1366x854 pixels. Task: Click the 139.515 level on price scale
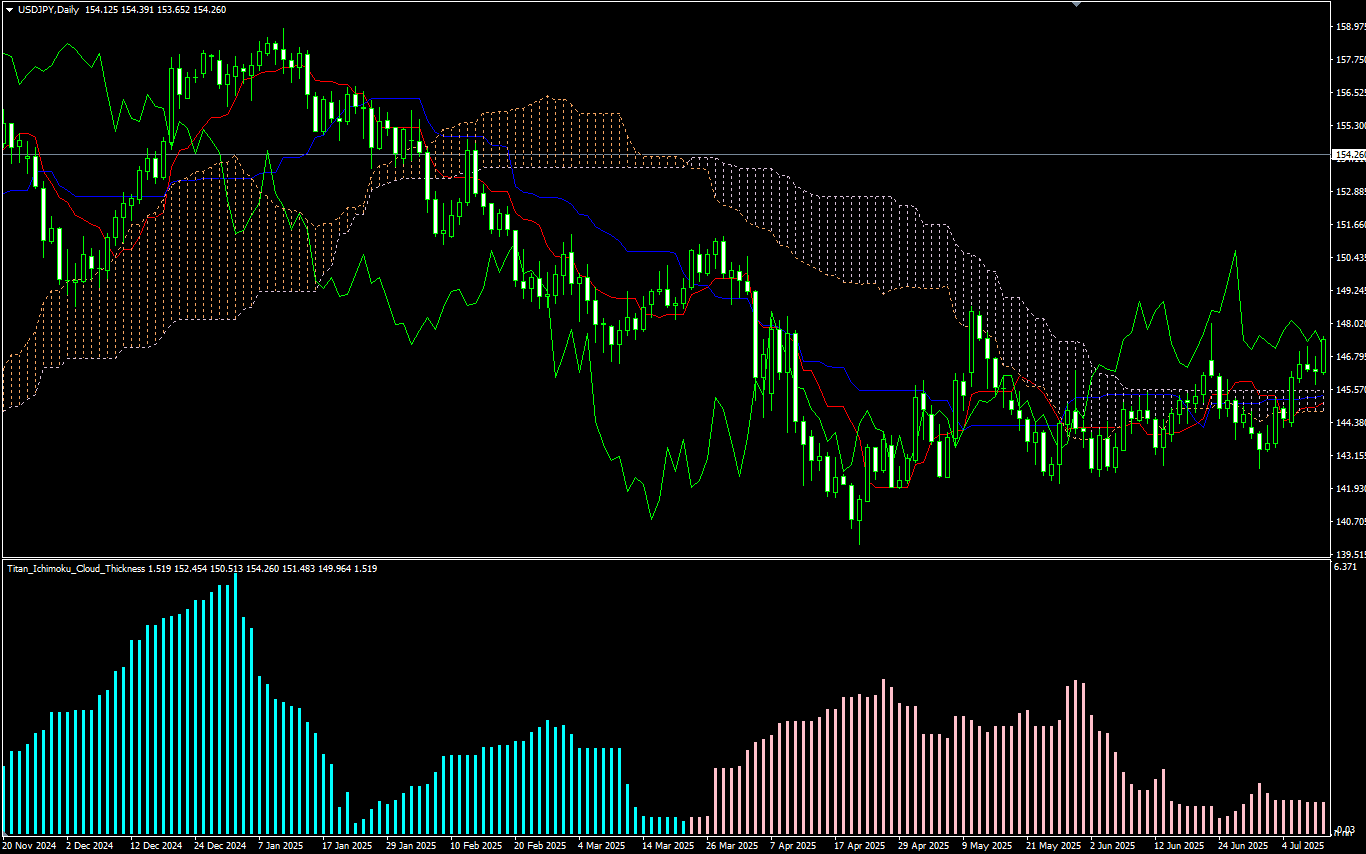pyautogui.click(x=1349, y=554)
